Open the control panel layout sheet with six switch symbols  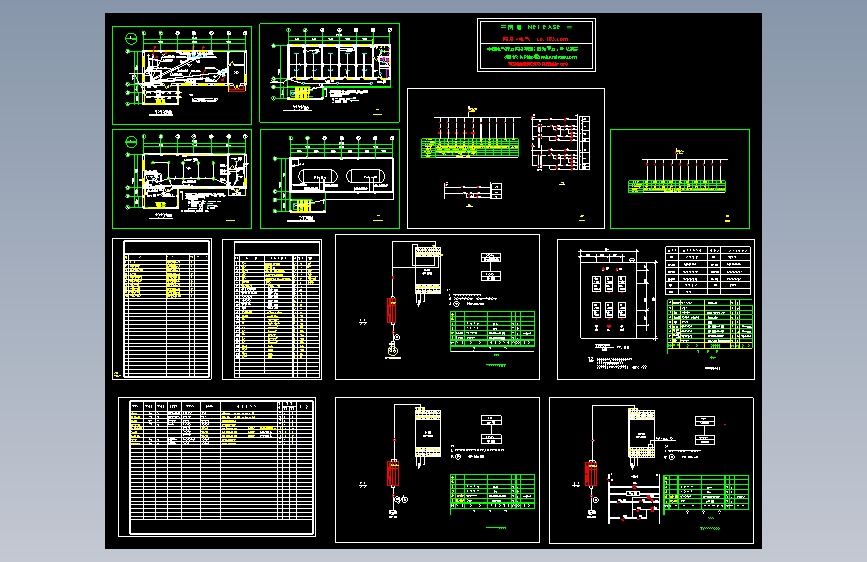(656, 310)
